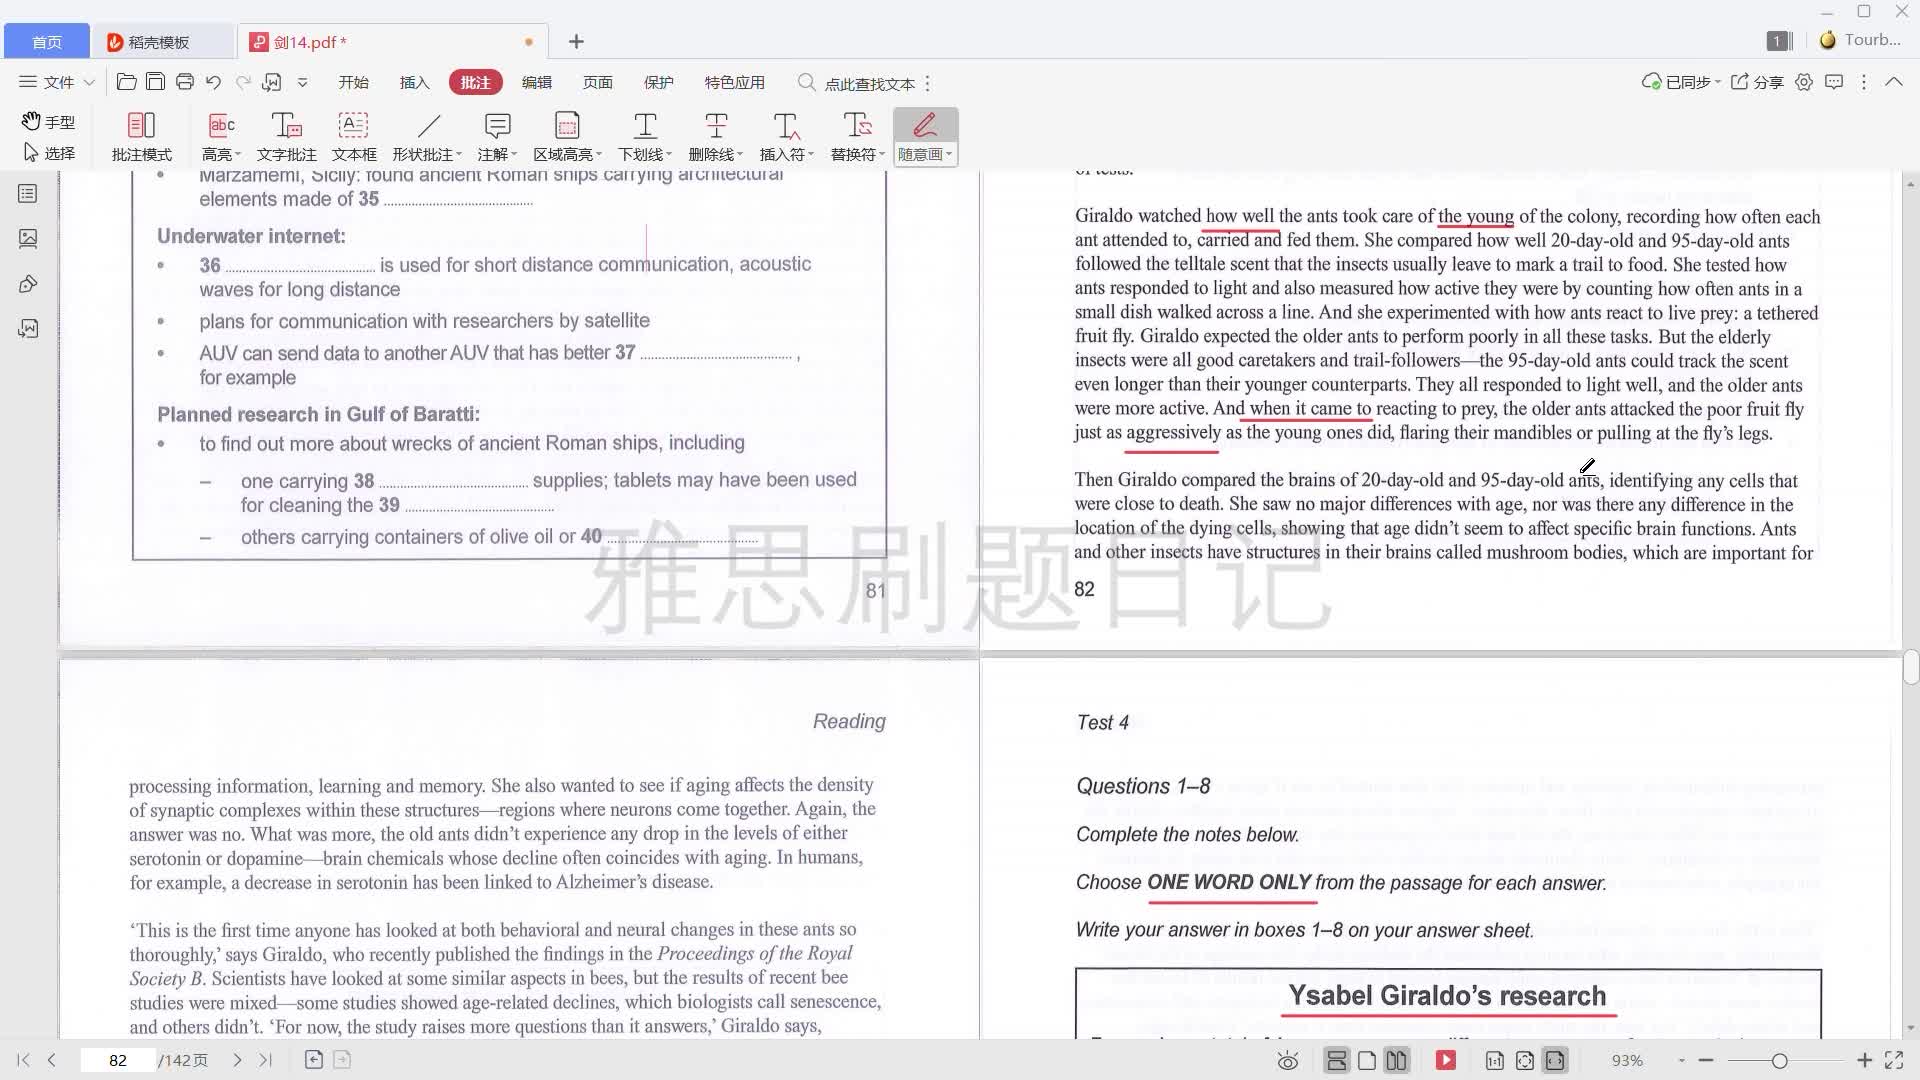Expand the 文件 menu arrow
Viewport: 1920px width, 1080px height.
[89, 82]
